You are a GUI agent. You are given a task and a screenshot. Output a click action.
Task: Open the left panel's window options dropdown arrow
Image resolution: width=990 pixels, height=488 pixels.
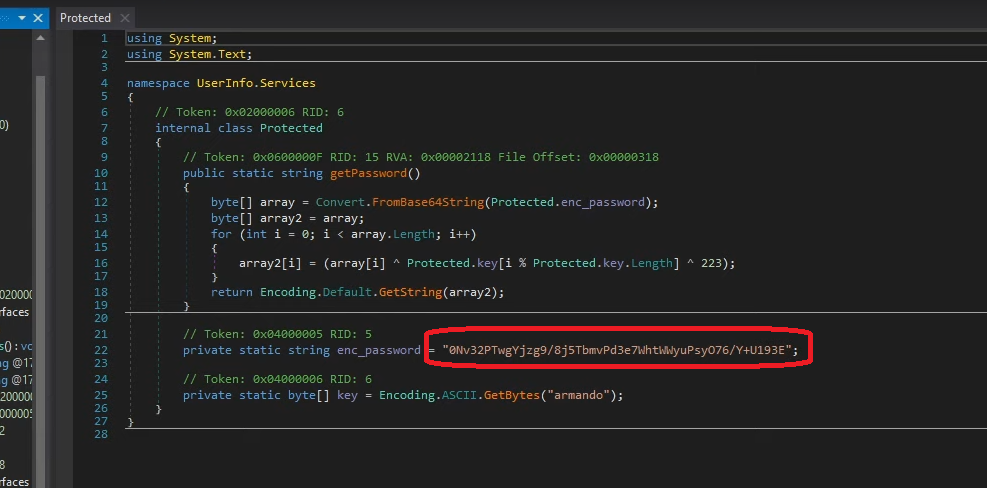[x=22, y=18]
